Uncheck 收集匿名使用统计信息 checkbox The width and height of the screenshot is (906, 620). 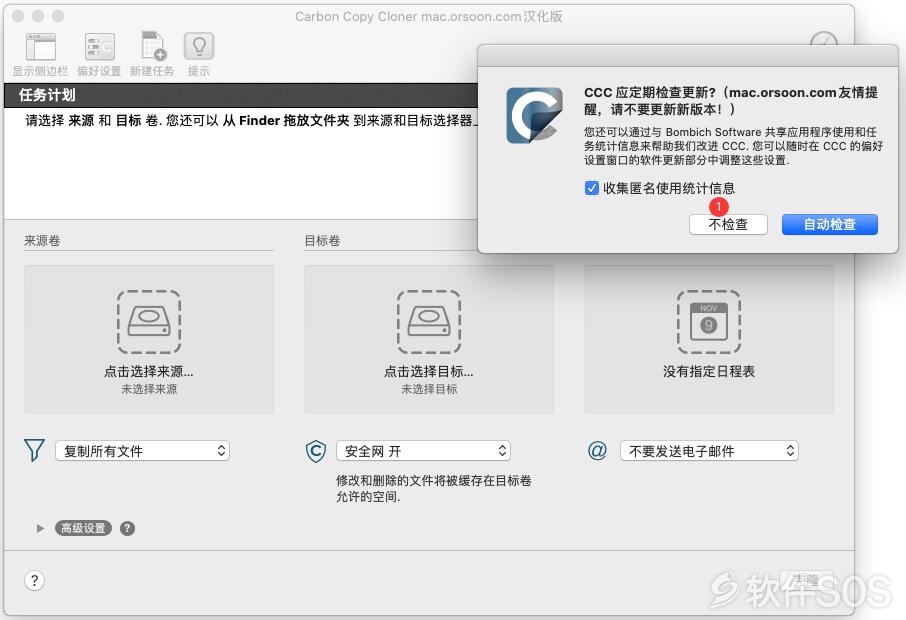point(591,188)
